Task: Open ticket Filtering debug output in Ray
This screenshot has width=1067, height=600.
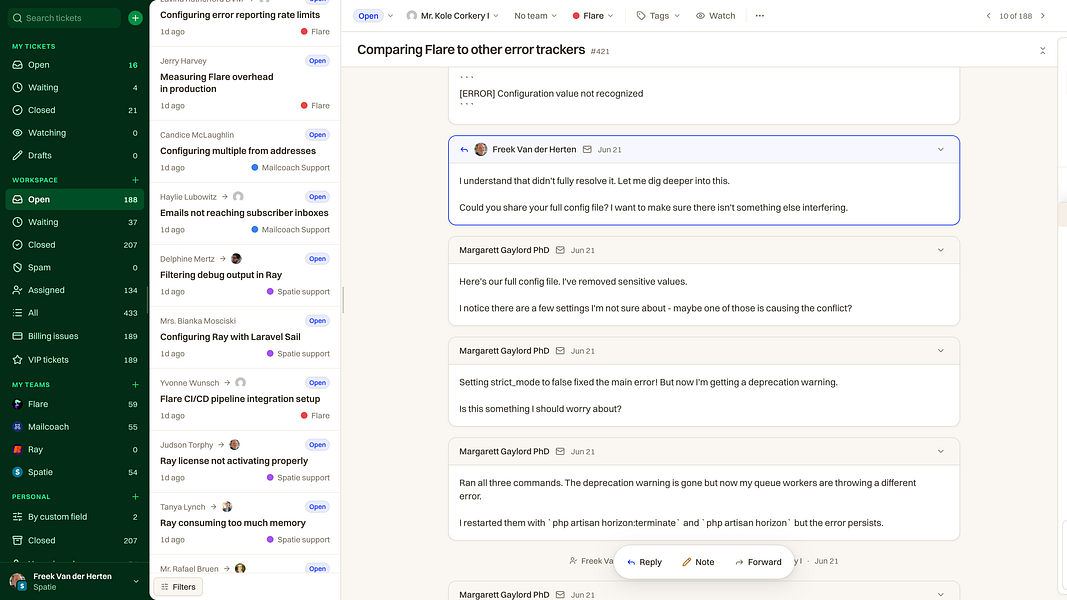Action: pyautogui.click(x=245, y=275)
